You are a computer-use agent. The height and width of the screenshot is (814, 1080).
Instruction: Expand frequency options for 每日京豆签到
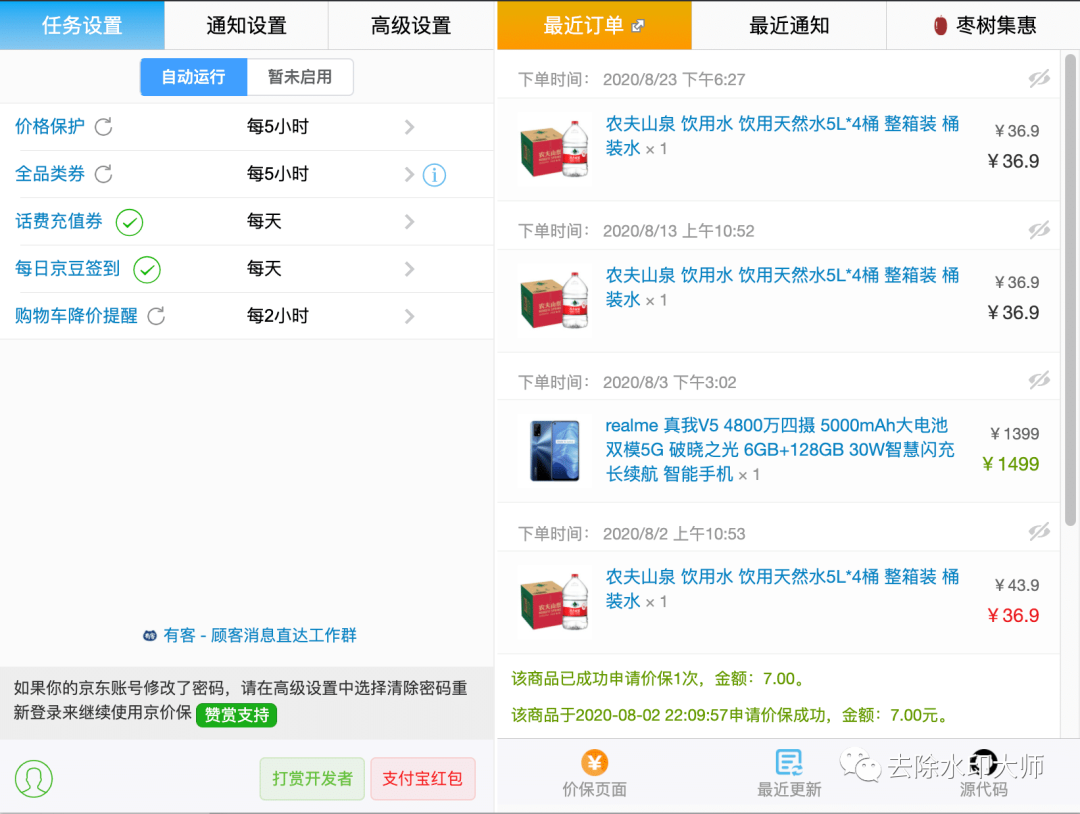point(410,269)
